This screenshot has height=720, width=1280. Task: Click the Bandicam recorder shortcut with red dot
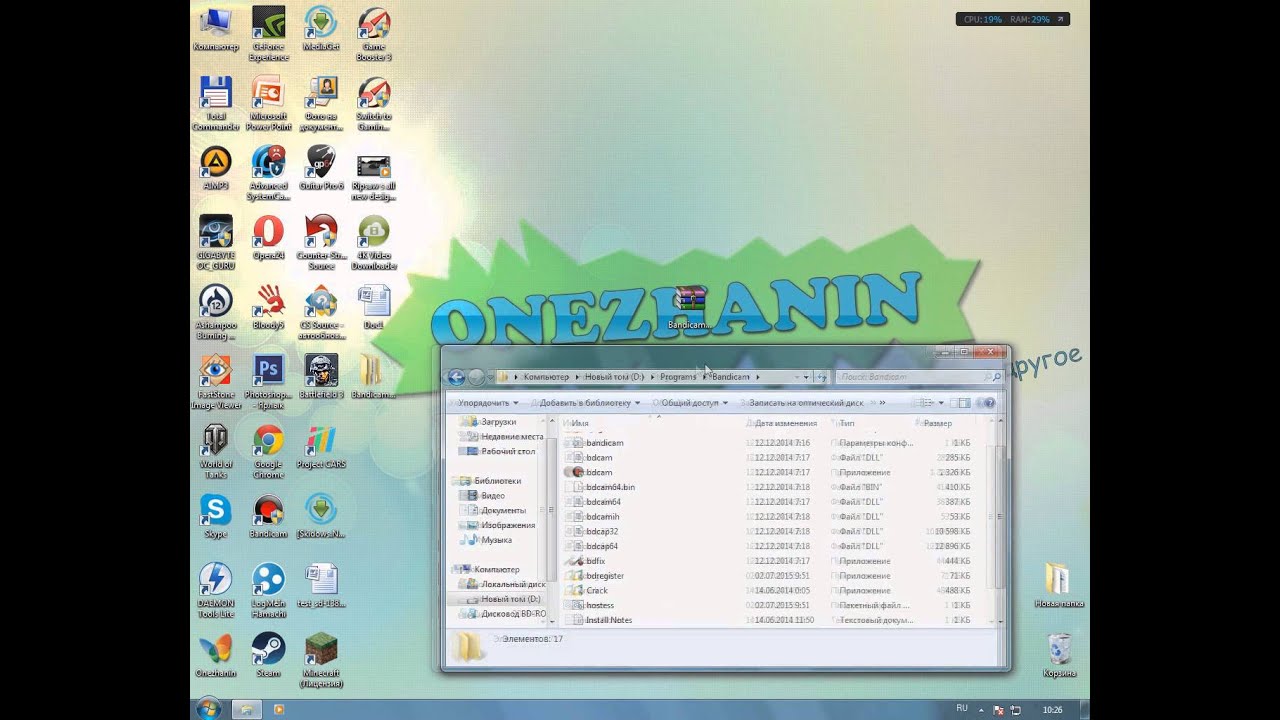click(268, 516)
